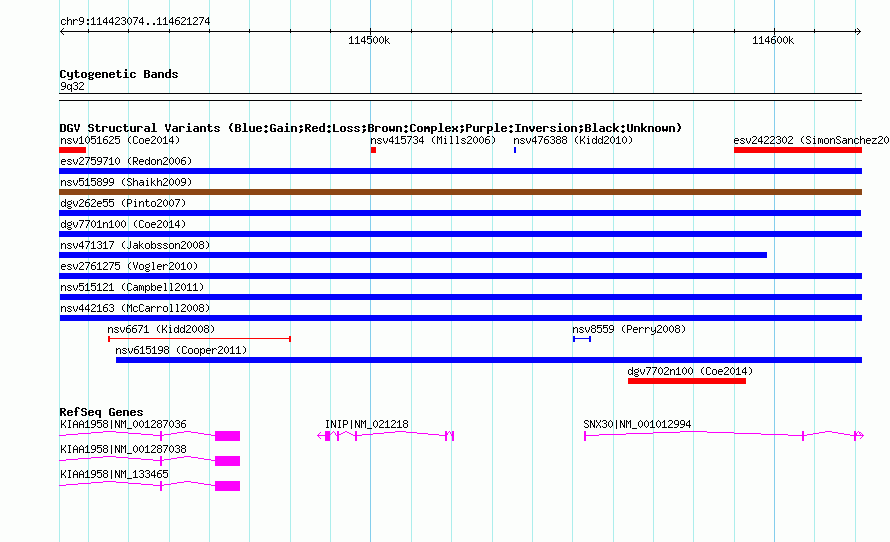
Task: Select the tiny blue nsv476388 variant mark
Action: tap(515, 150)
